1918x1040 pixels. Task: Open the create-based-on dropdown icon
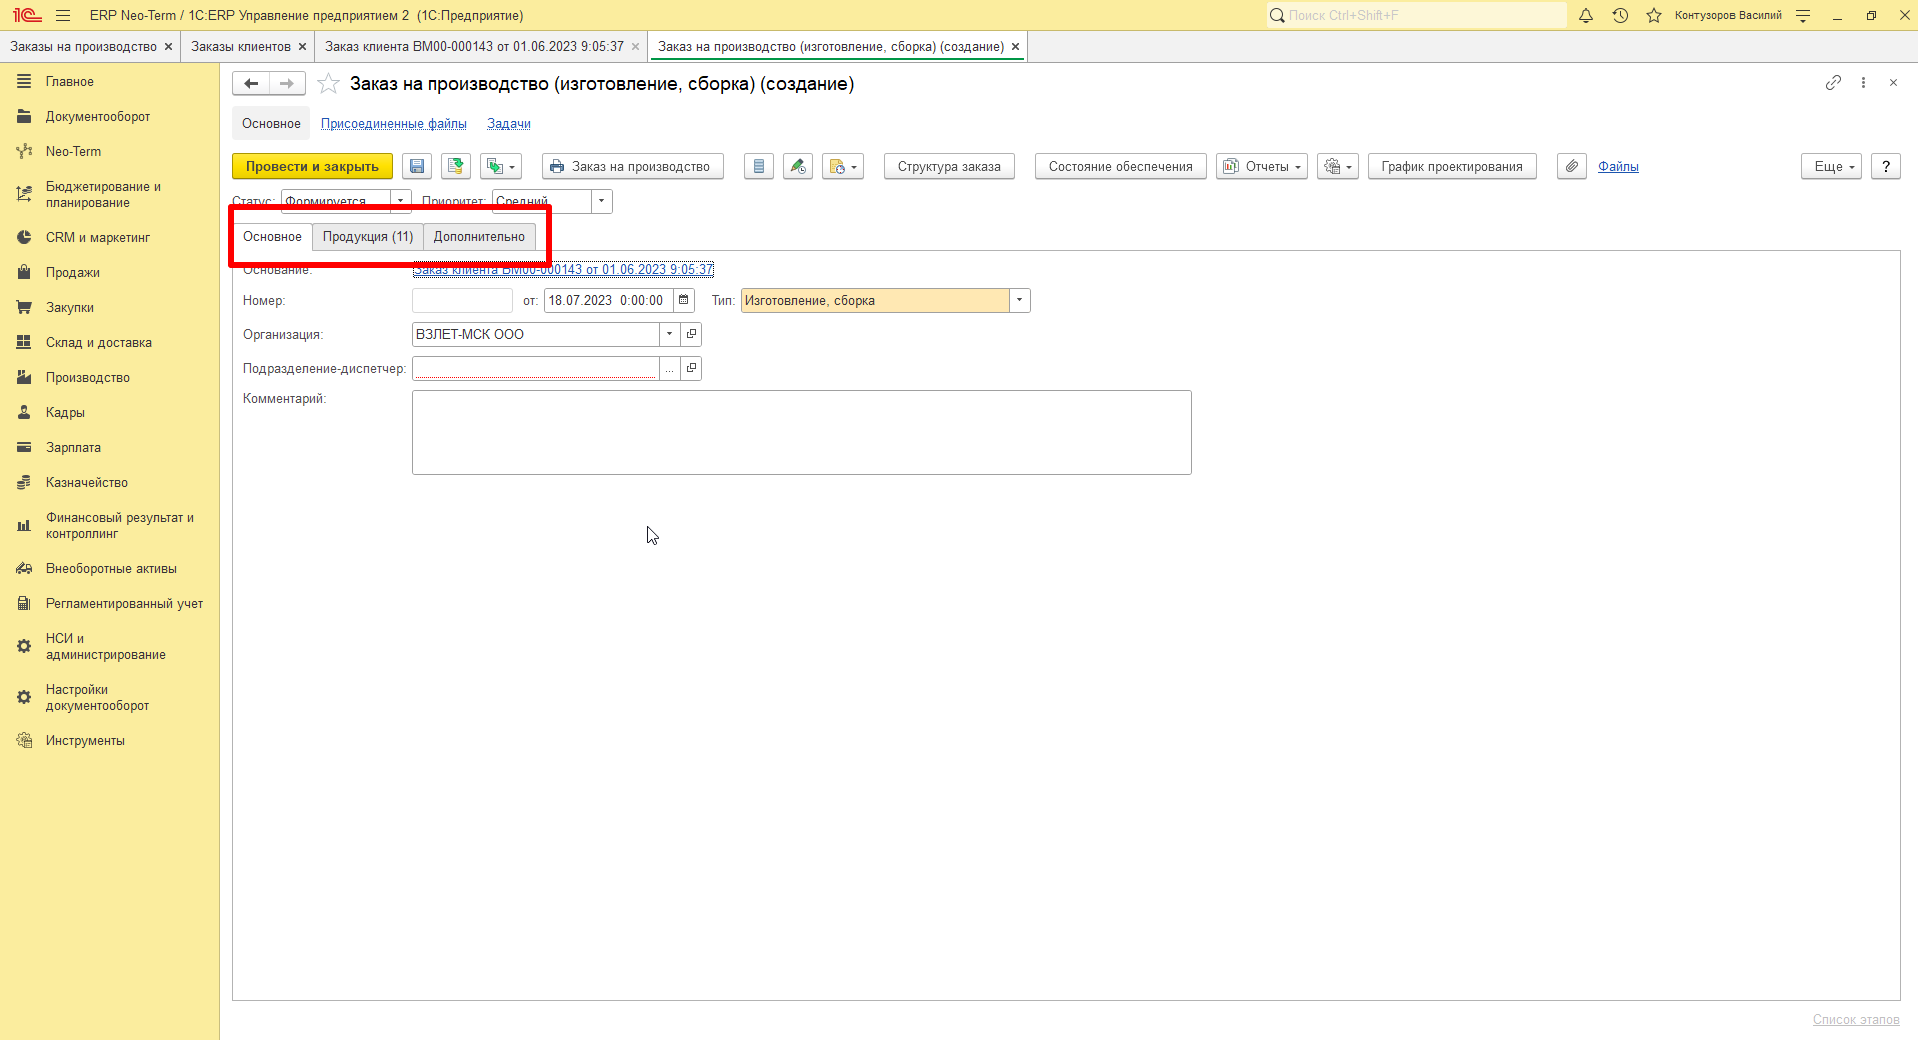[x=501, y=167]
